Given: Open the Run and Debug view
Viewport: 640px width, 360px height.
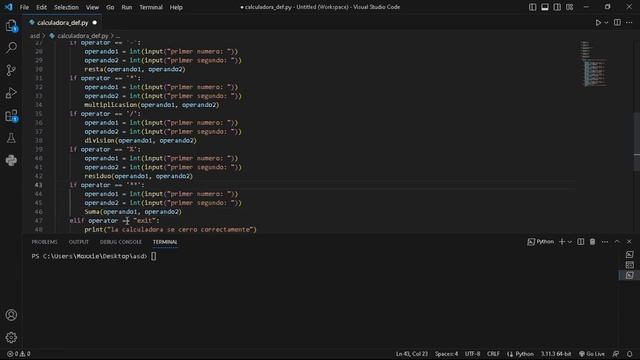Looking at the screenshot, I should 11,93.
